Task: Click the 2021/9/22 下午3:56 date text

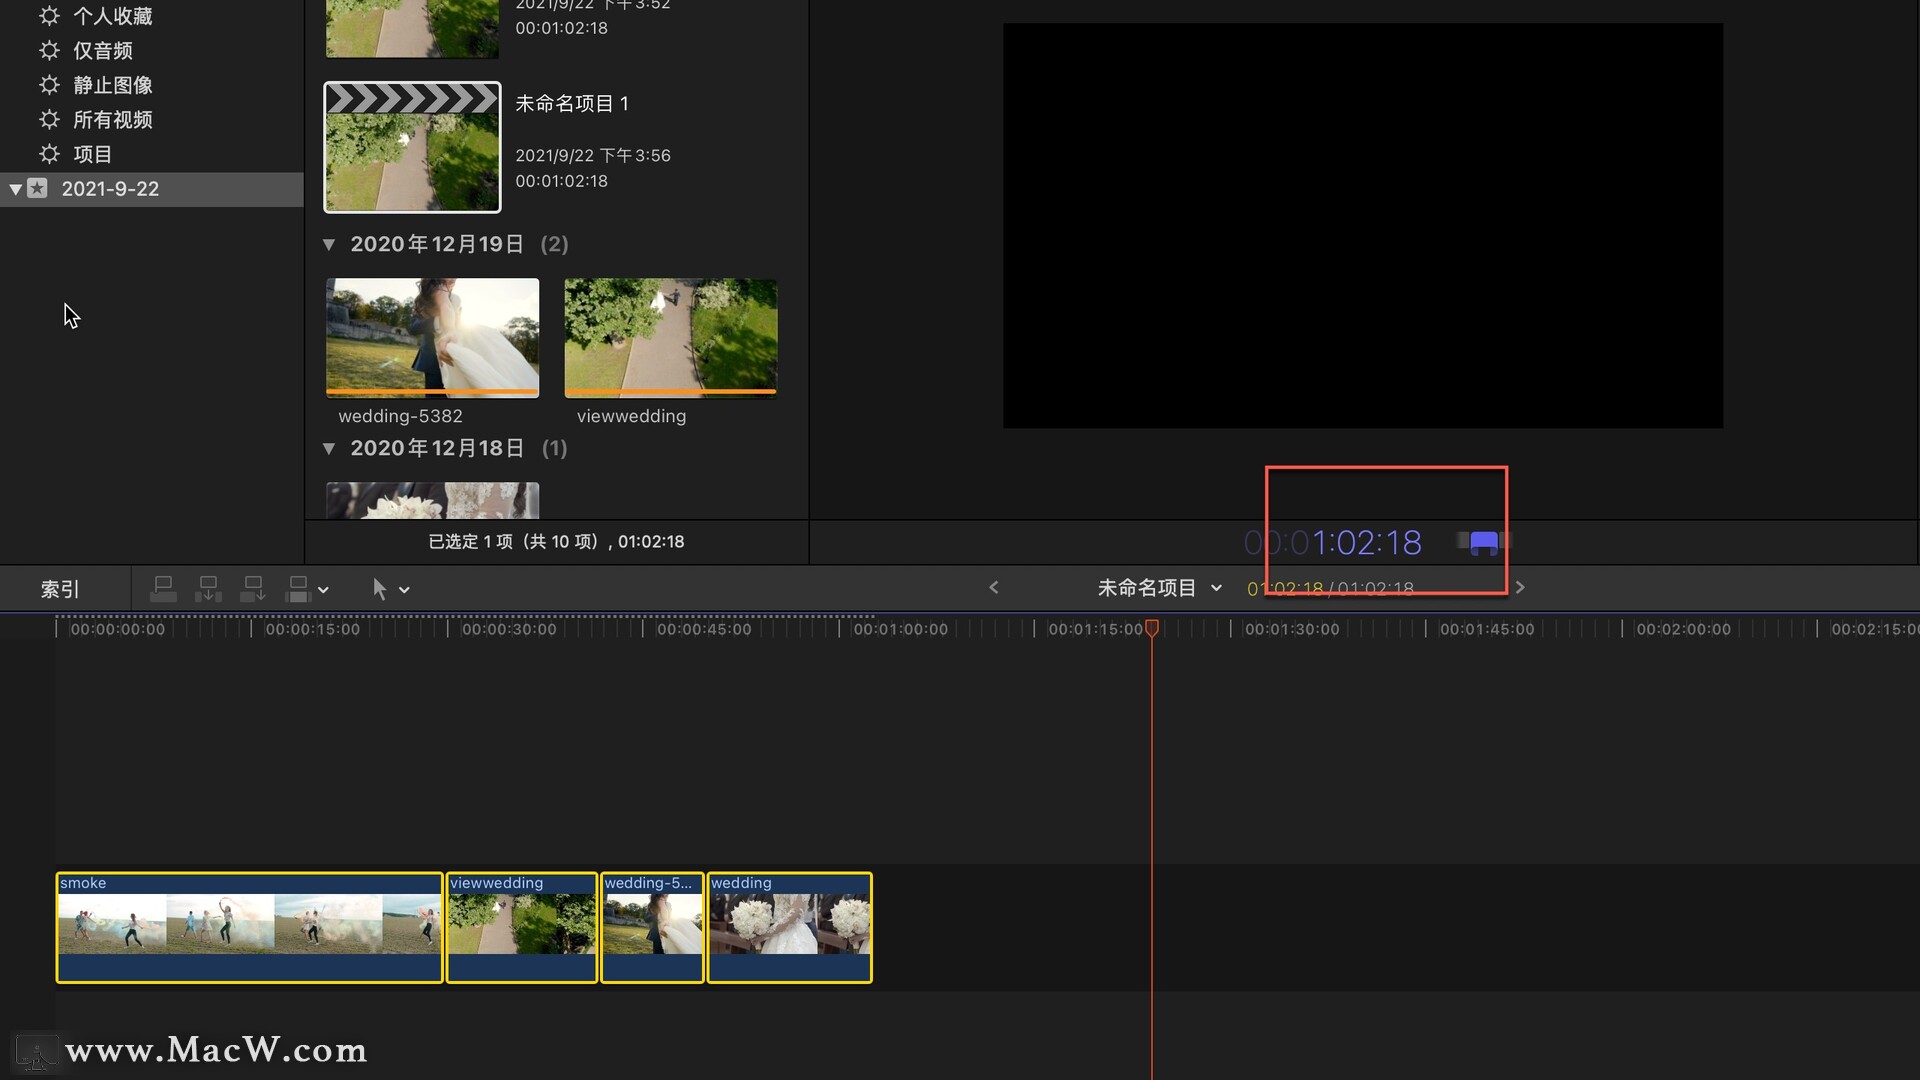Action: [593, 155]
